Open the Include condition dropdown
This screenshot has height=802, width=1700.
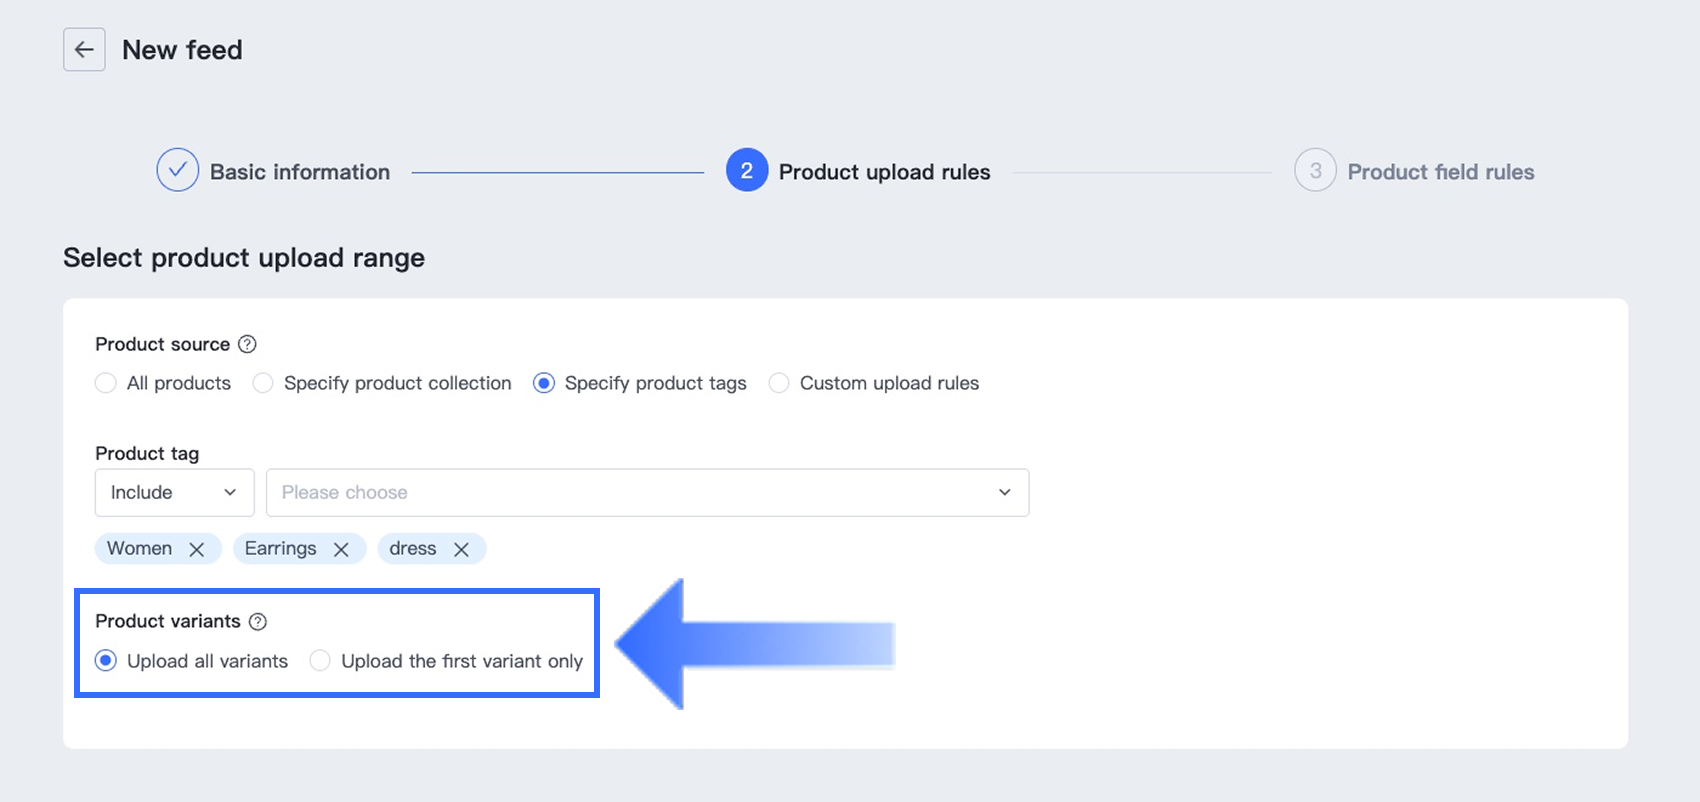click(x=174, y=492)
